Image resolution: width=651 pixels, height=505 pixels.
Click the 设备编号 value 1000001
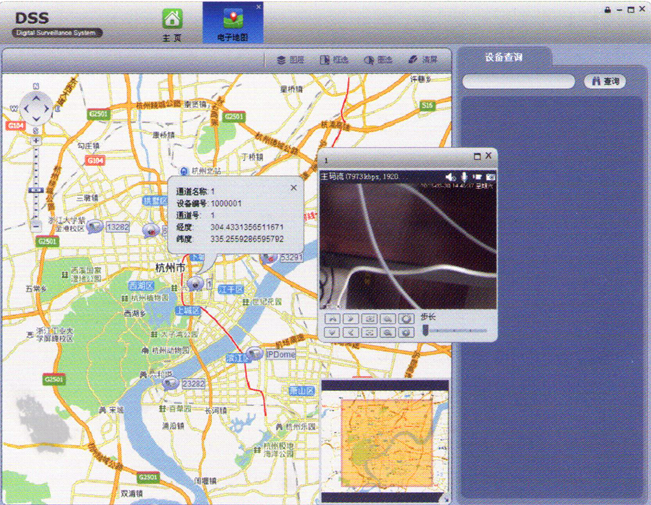[226, 203]
